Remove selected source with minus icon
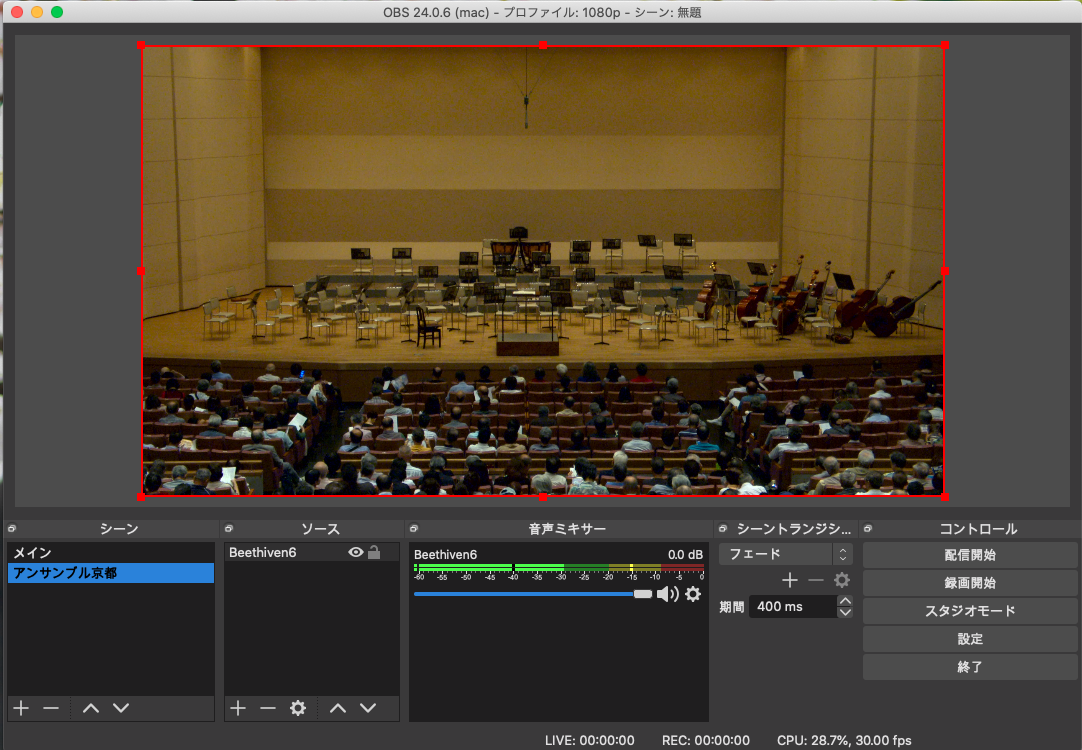 pyautogui.click(x=268, y=708)
